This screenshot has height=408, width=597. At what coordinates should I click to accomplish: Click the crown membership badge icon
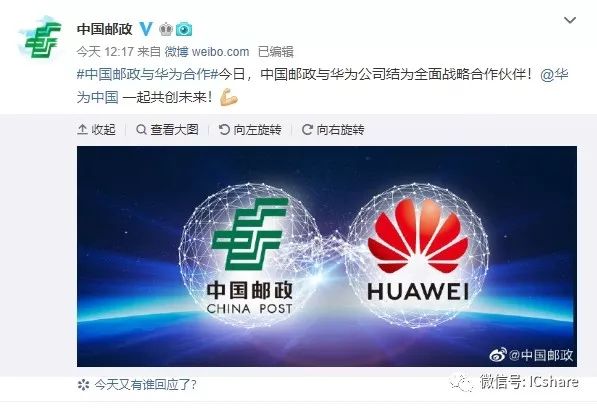(166, 29)
